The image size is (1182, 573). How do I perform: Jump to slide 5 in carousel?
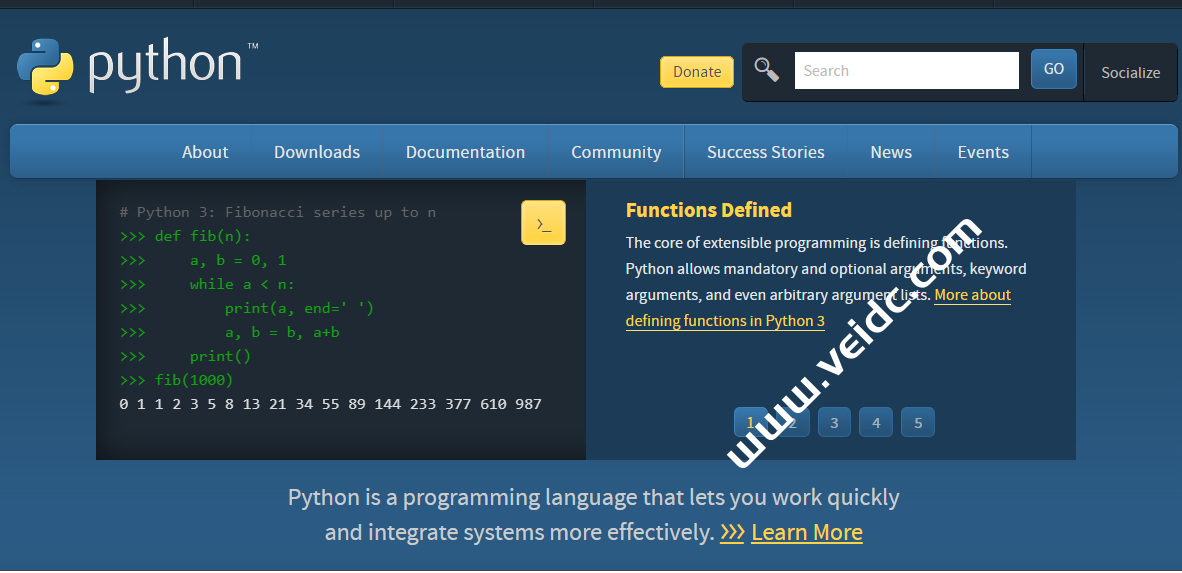918,422
